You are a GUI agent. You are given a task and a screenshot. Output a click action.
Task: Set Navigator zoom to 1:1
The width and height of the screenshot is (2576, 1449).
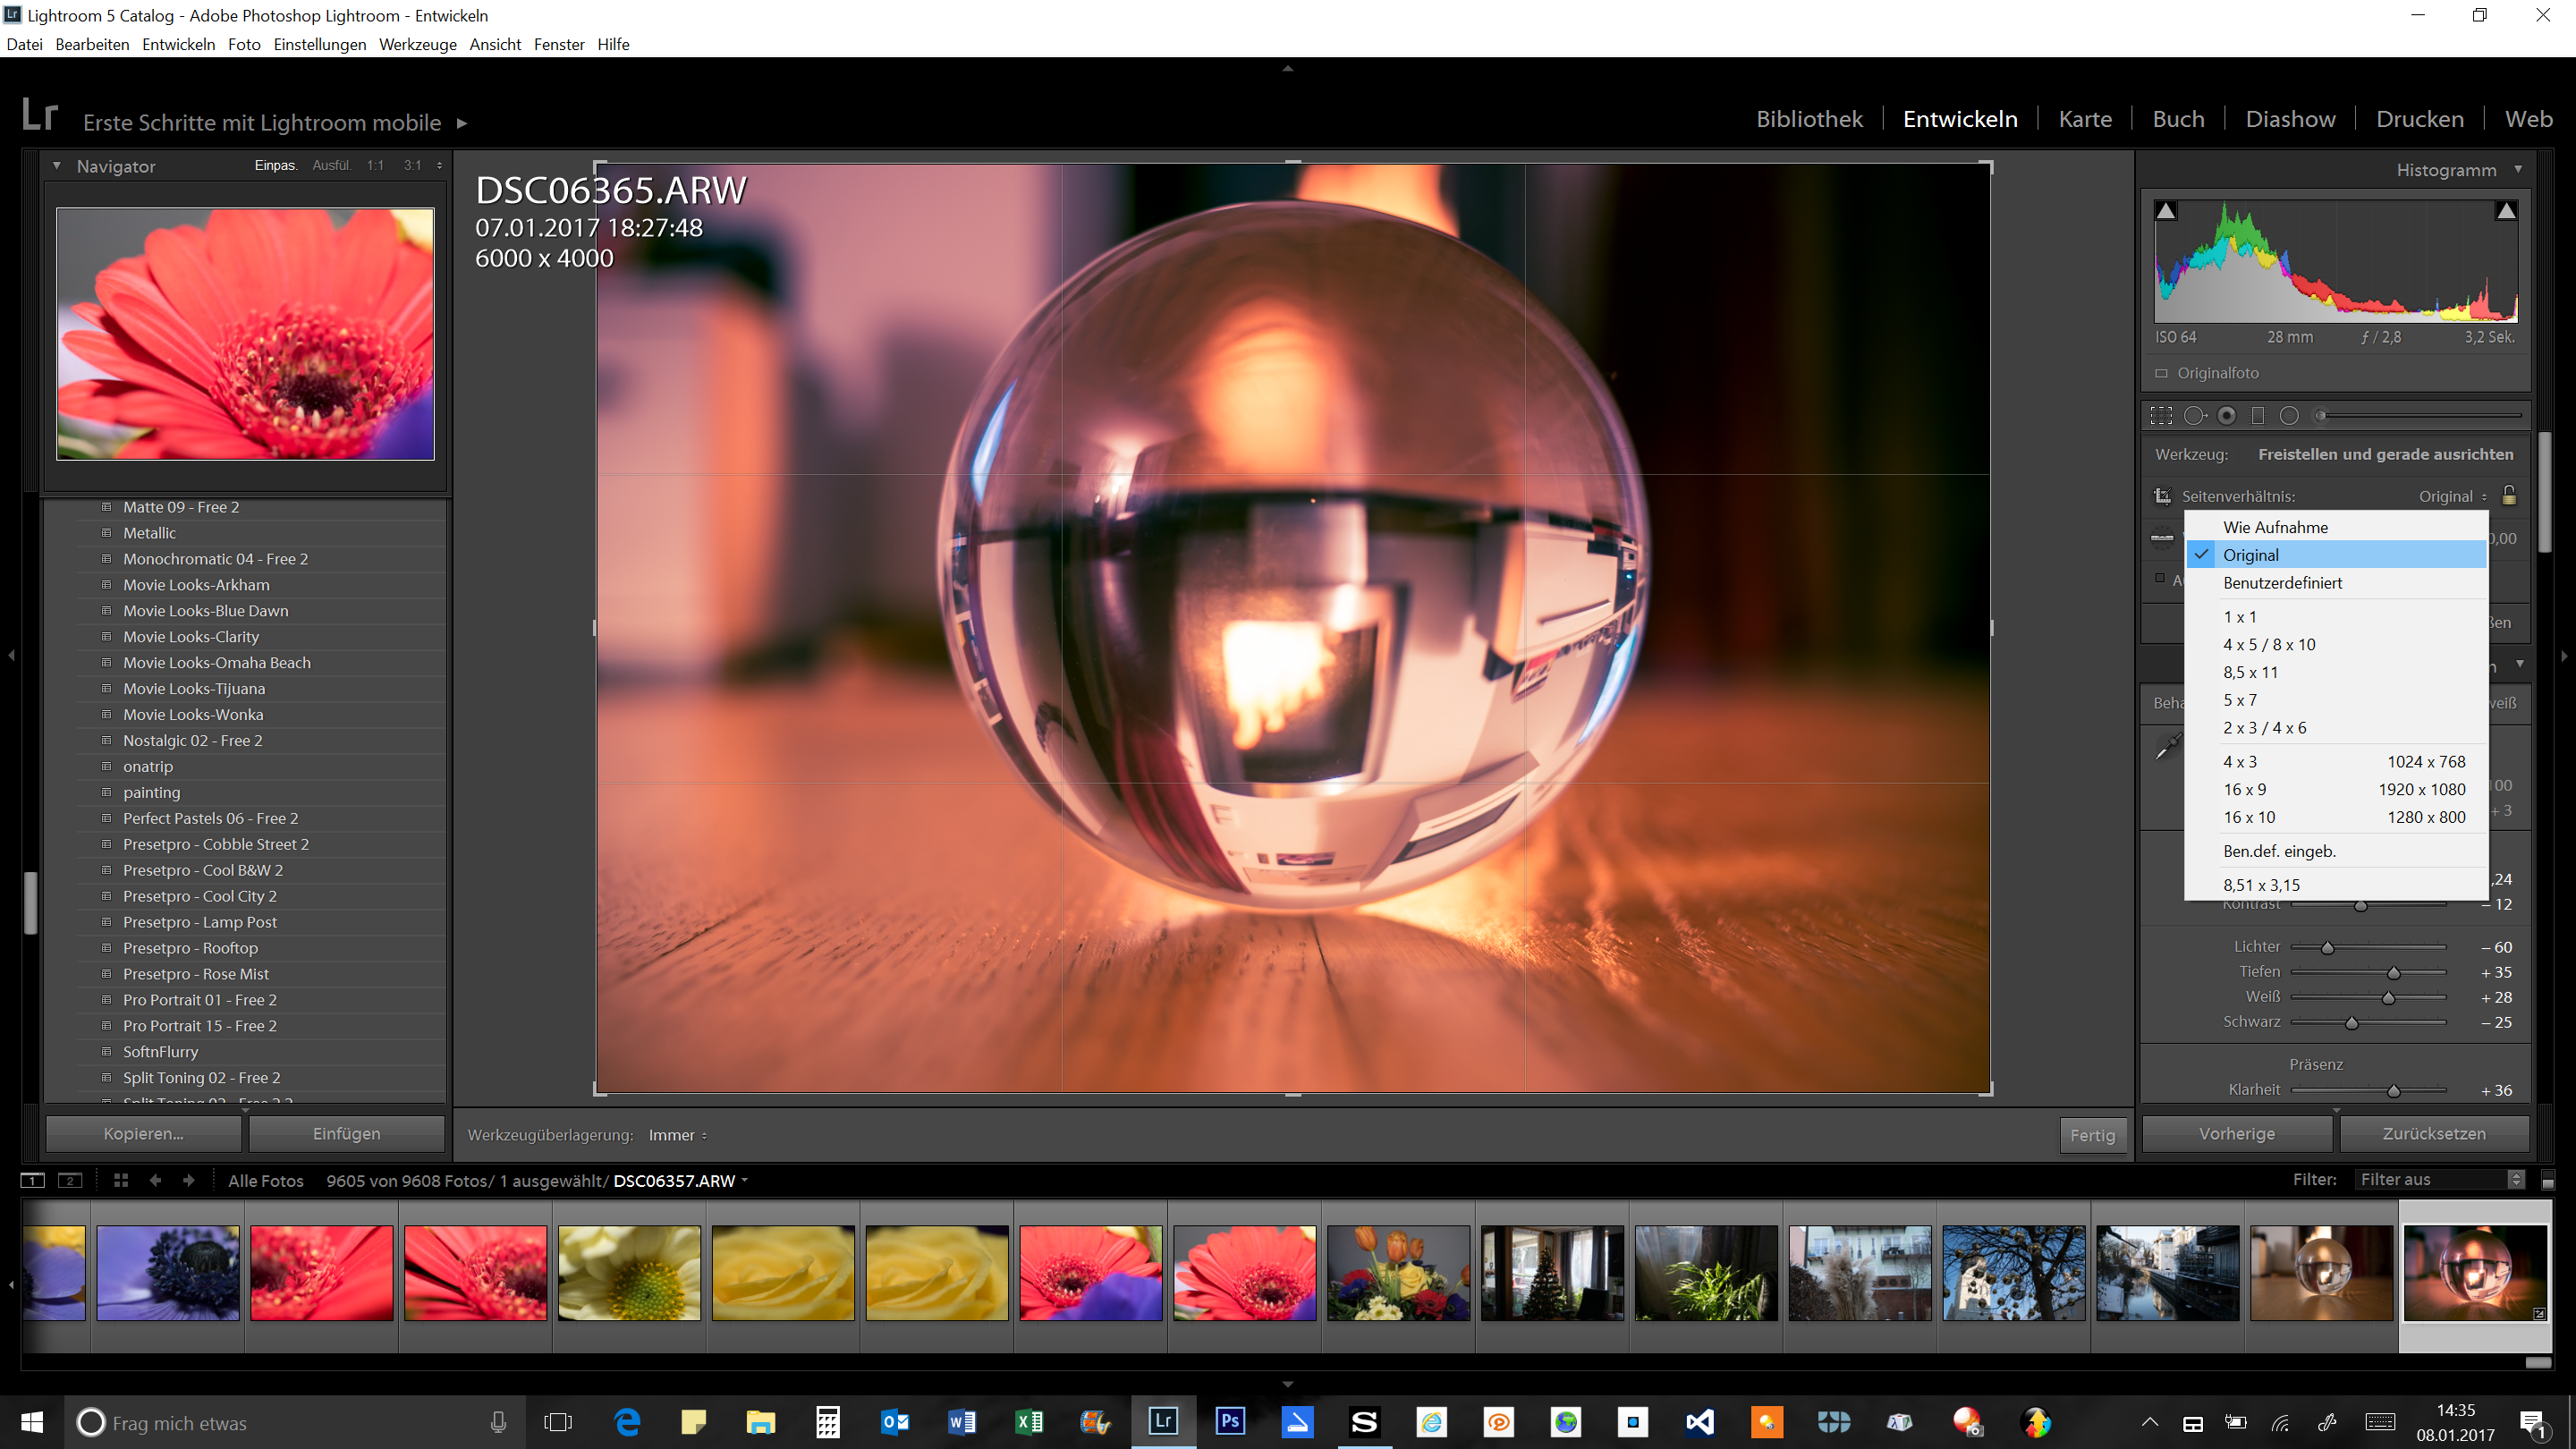click(x=375, y=166)
